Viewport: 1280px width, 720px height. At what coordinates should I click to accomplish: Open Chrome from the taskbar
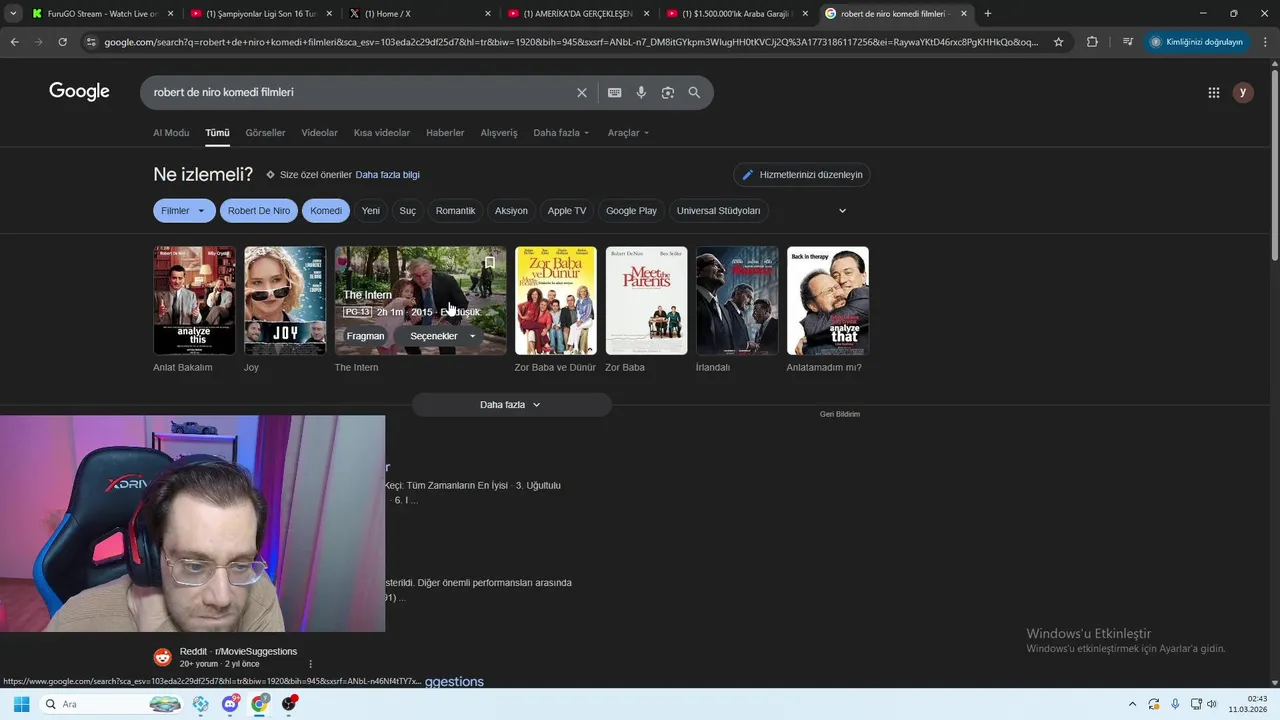[260, 704]
